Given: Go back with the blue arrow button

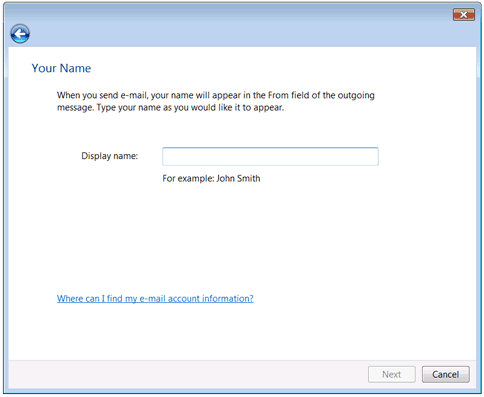Looking at the screenshot, I should click(20, 34).
